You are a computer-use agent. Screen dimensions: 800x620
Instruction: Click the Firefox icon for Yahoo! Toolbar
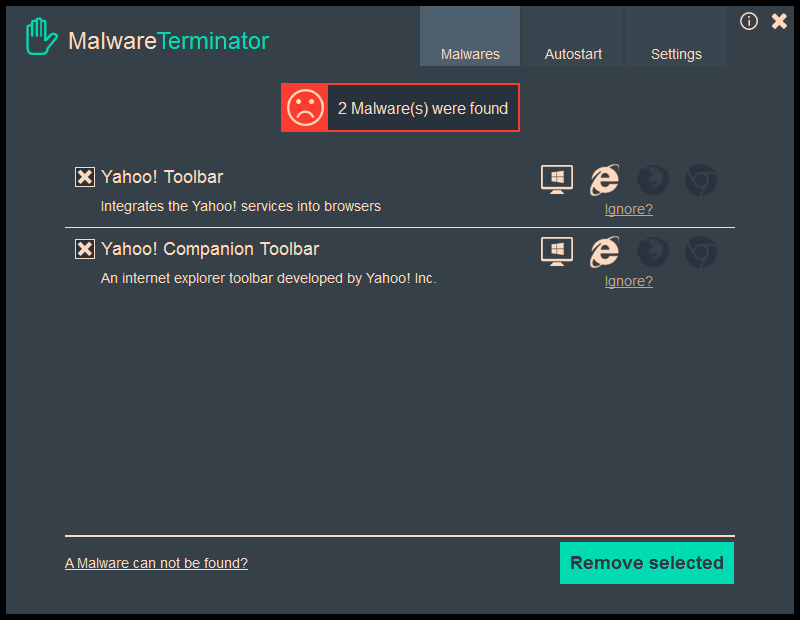point(653,180)
